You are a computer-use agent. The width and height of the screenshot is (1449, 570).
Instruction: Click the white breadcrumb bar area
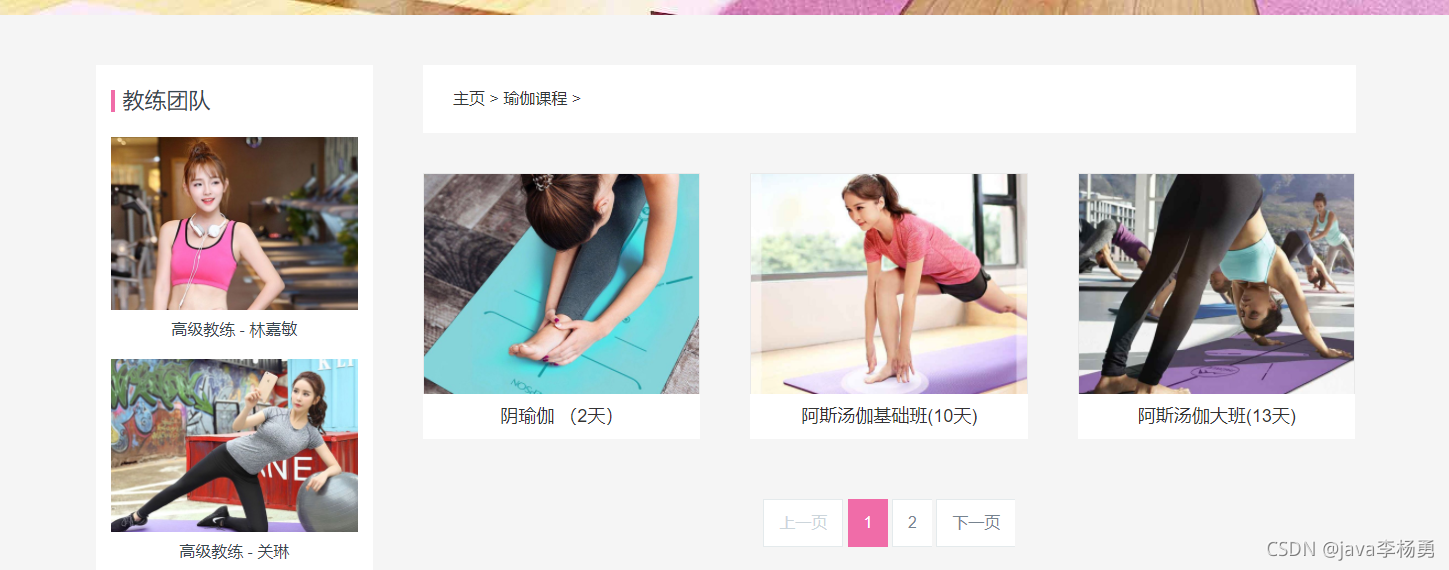[x=889, y=99]
